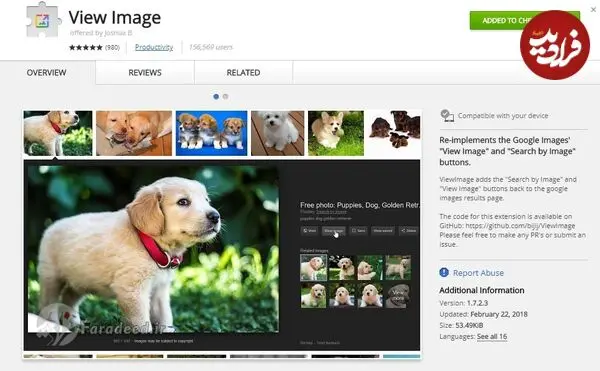Click the (980) ratings count

112,47
